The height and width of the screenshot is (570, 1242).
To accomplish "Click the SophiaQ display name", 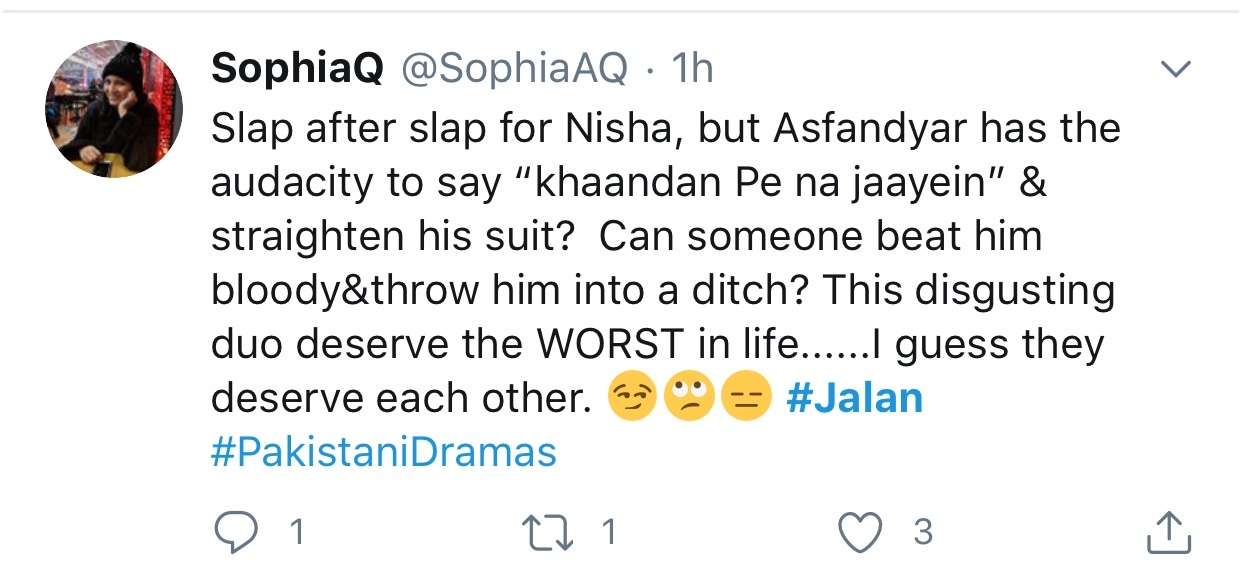I will [x=298, y=68].
